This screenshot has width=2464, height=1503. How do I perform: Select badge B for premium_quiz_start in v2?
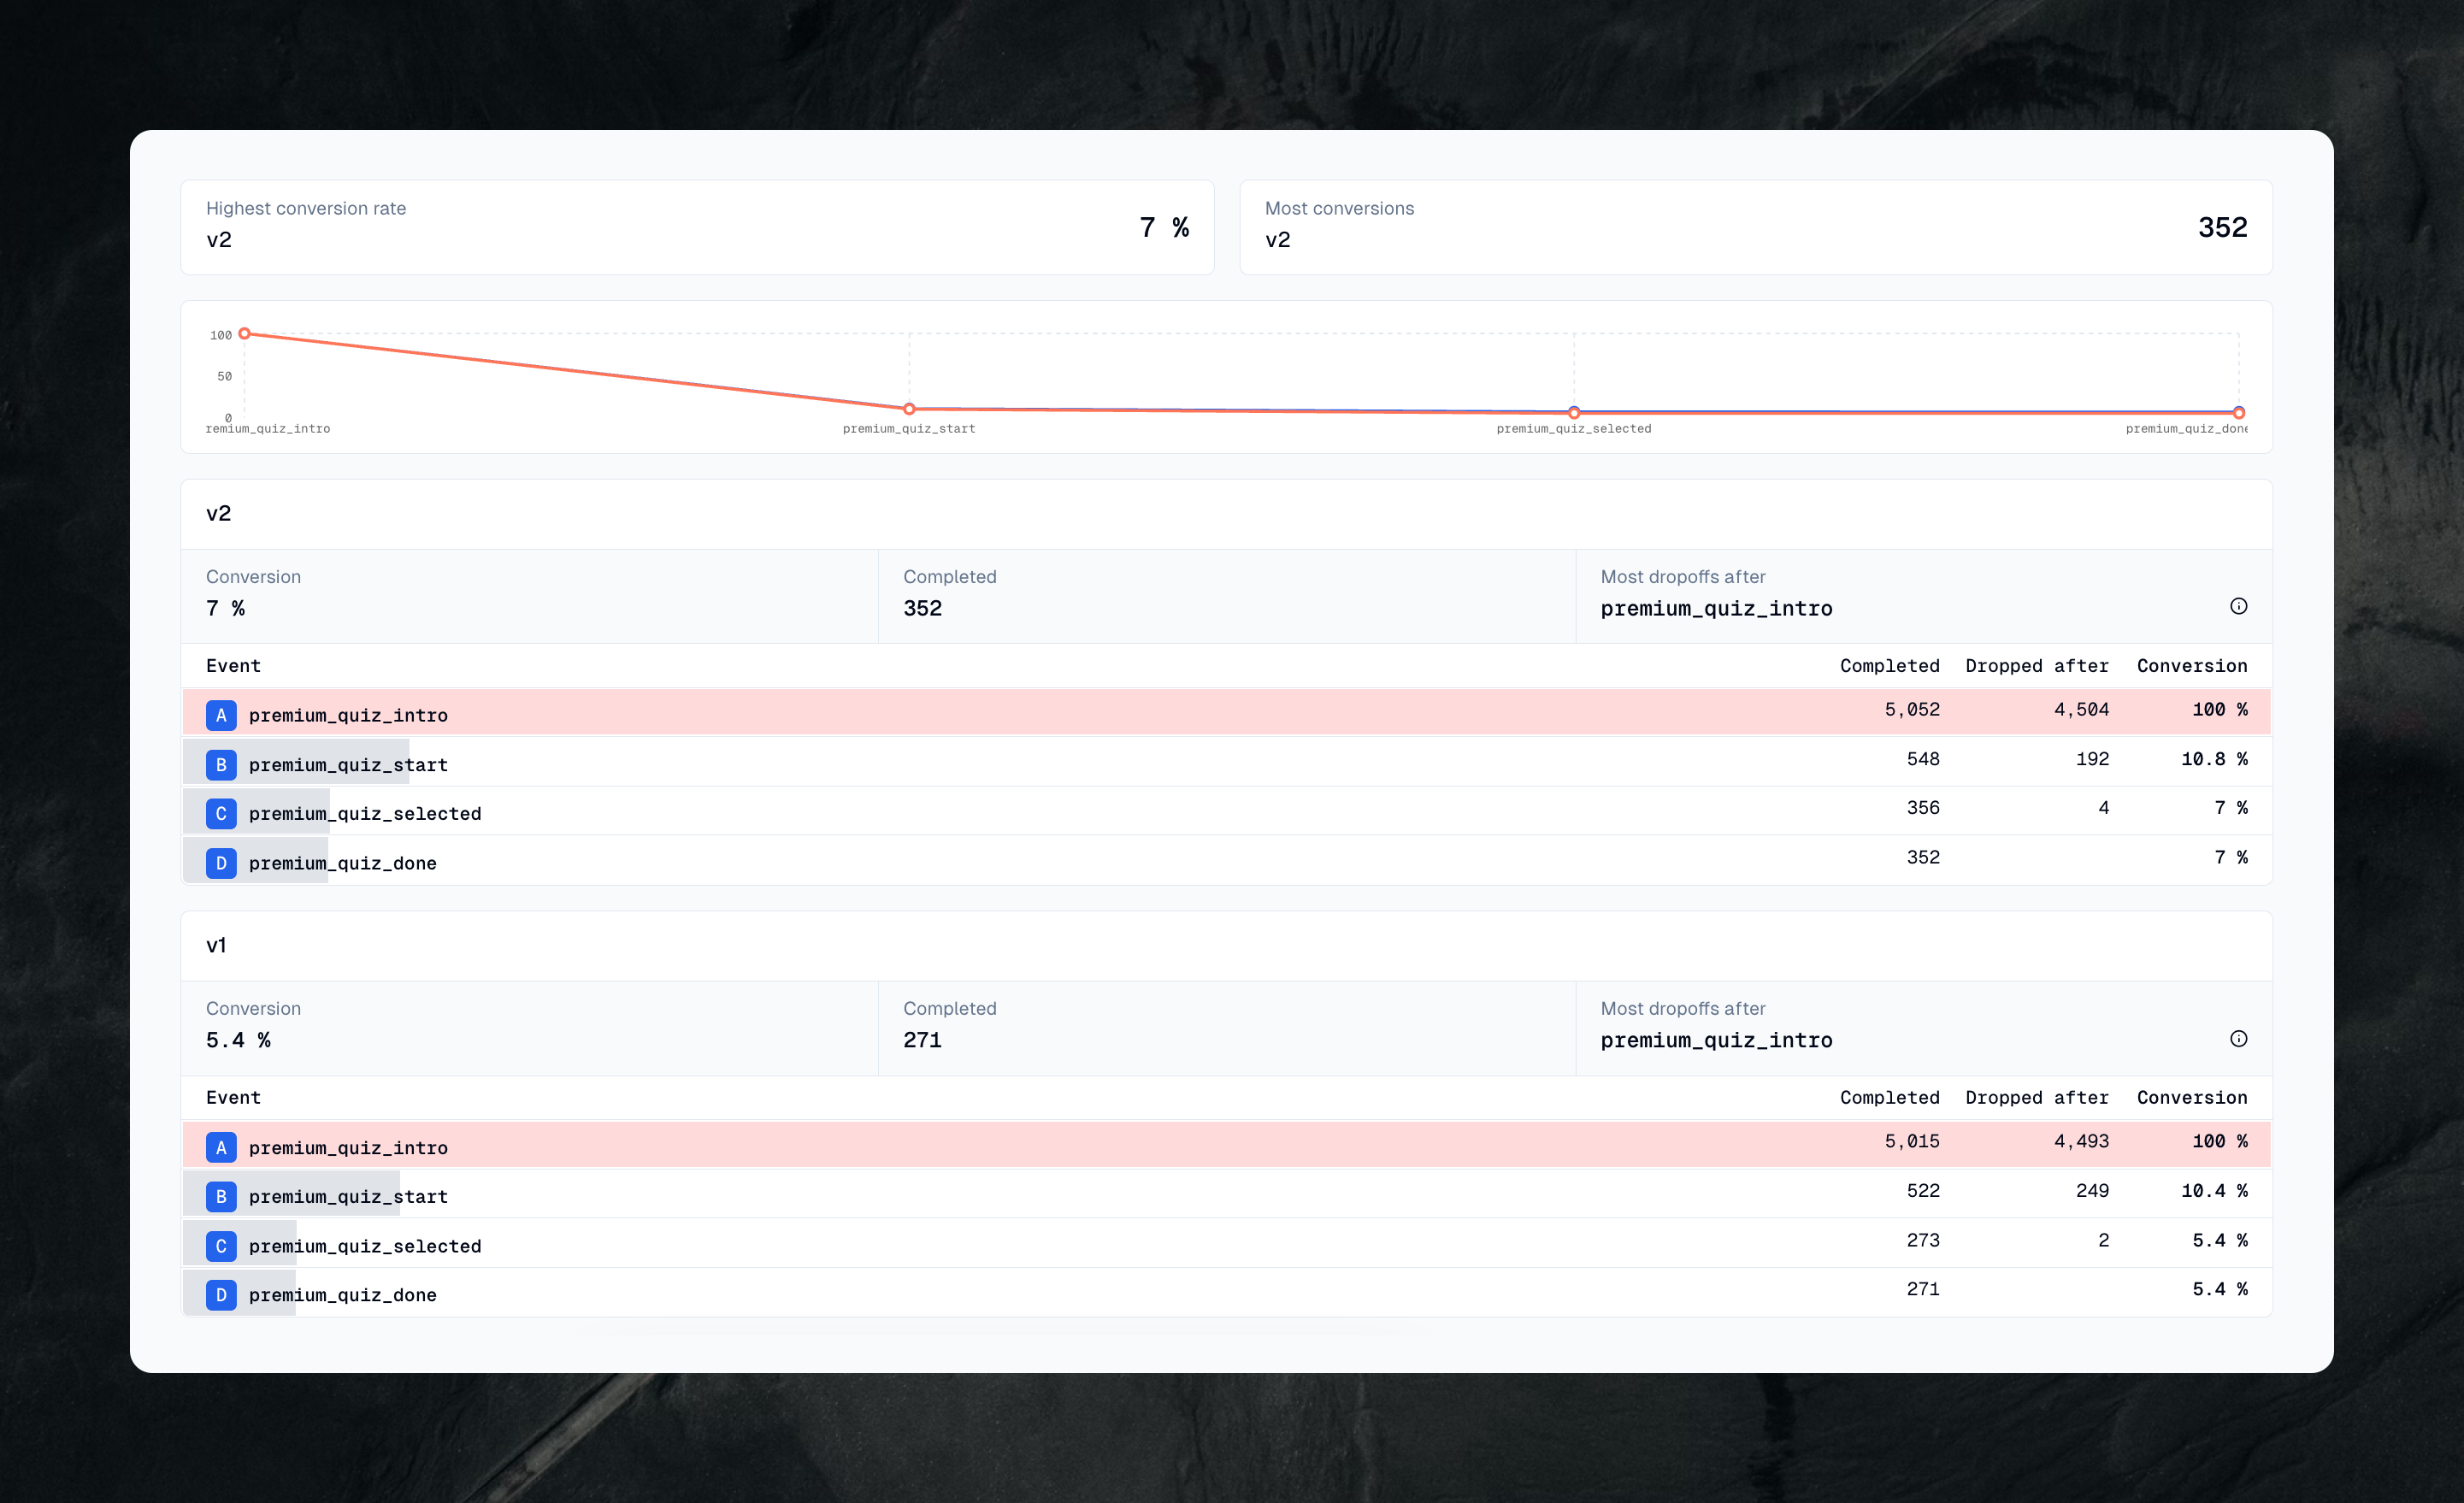click(x=221, y=764)
